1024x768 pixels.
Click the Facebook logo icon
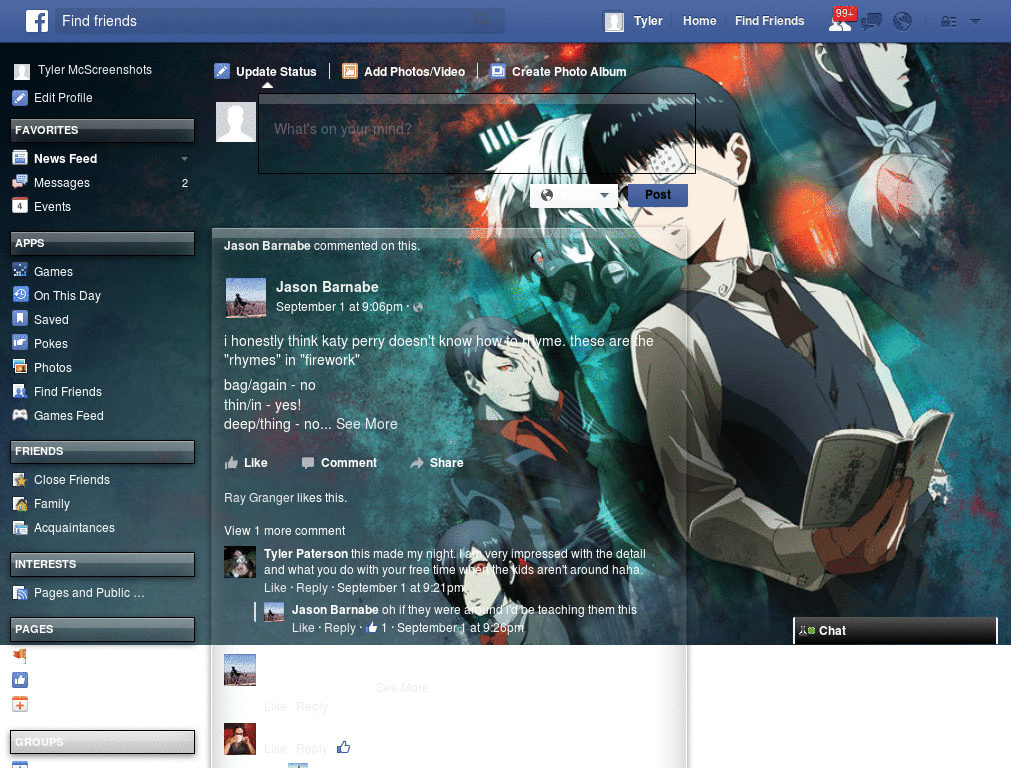pyautogui.click(x=37, y=21)
